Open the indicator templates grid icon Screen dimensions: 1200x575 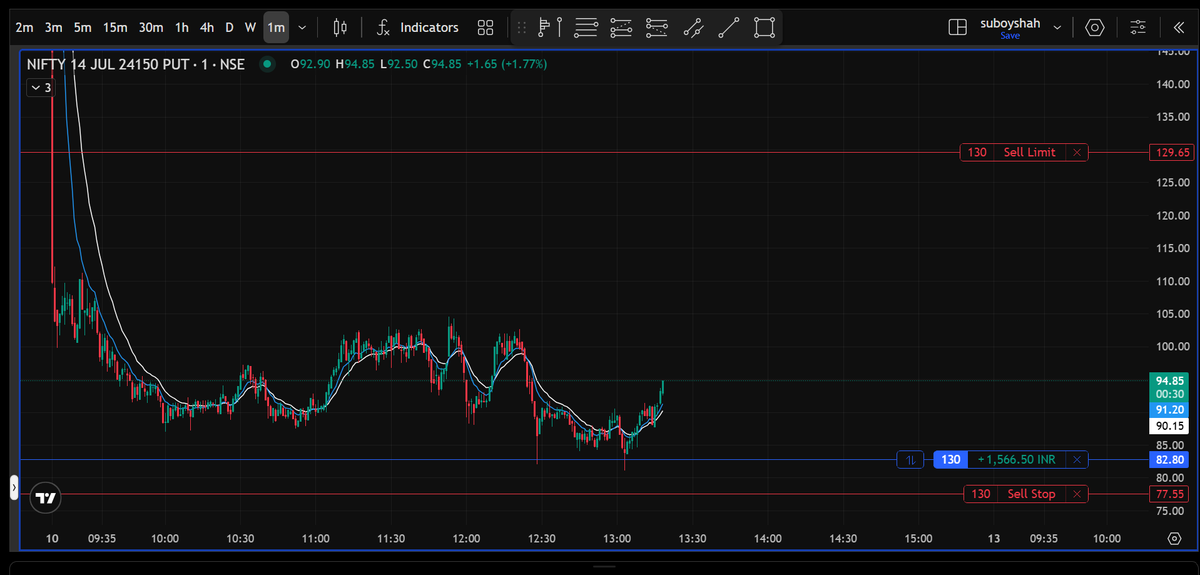[486, 27]
